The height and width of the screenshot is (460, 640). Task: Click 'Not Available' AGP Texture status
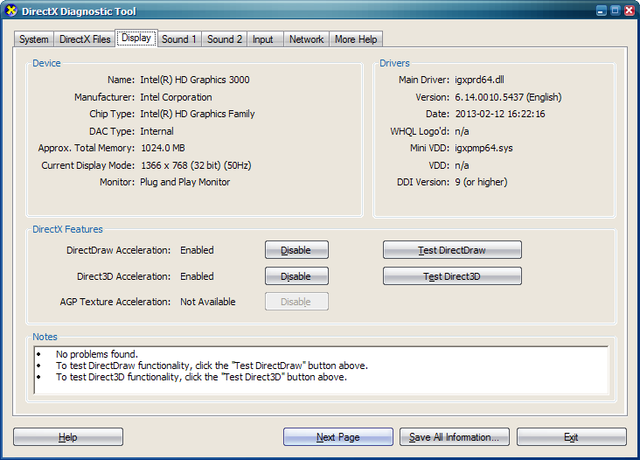point(208,302)
